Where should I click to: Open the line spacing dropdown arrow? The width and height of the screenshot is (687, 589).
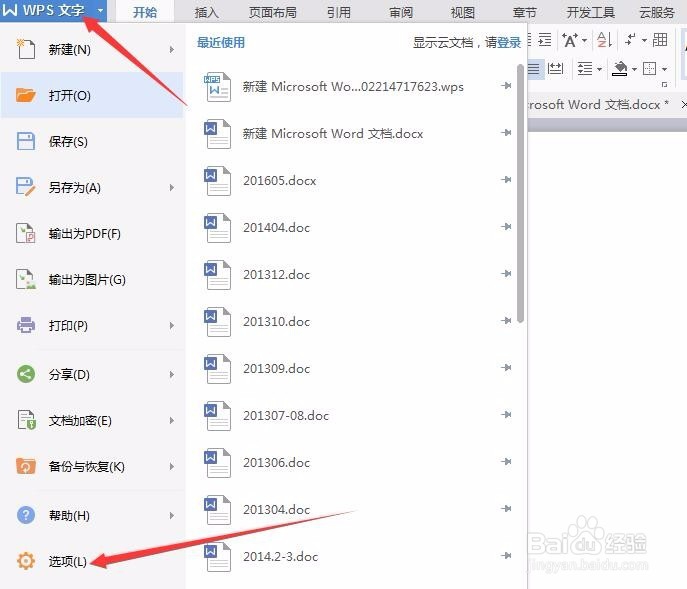pos(599,69)
